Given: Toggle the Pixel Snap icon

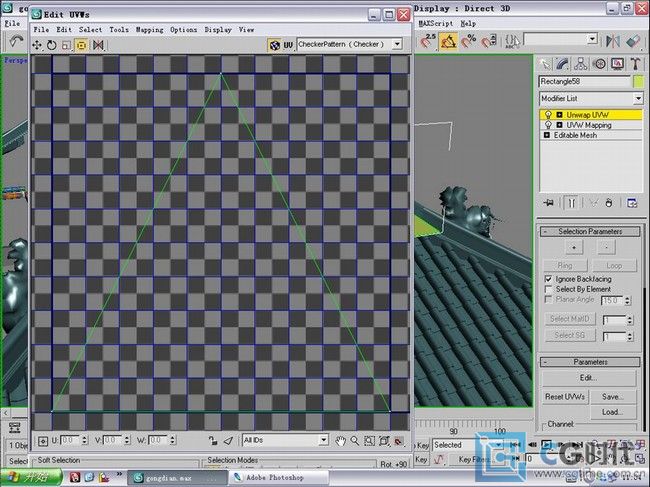Looking at the screenshot, I should tap(399, 441).
